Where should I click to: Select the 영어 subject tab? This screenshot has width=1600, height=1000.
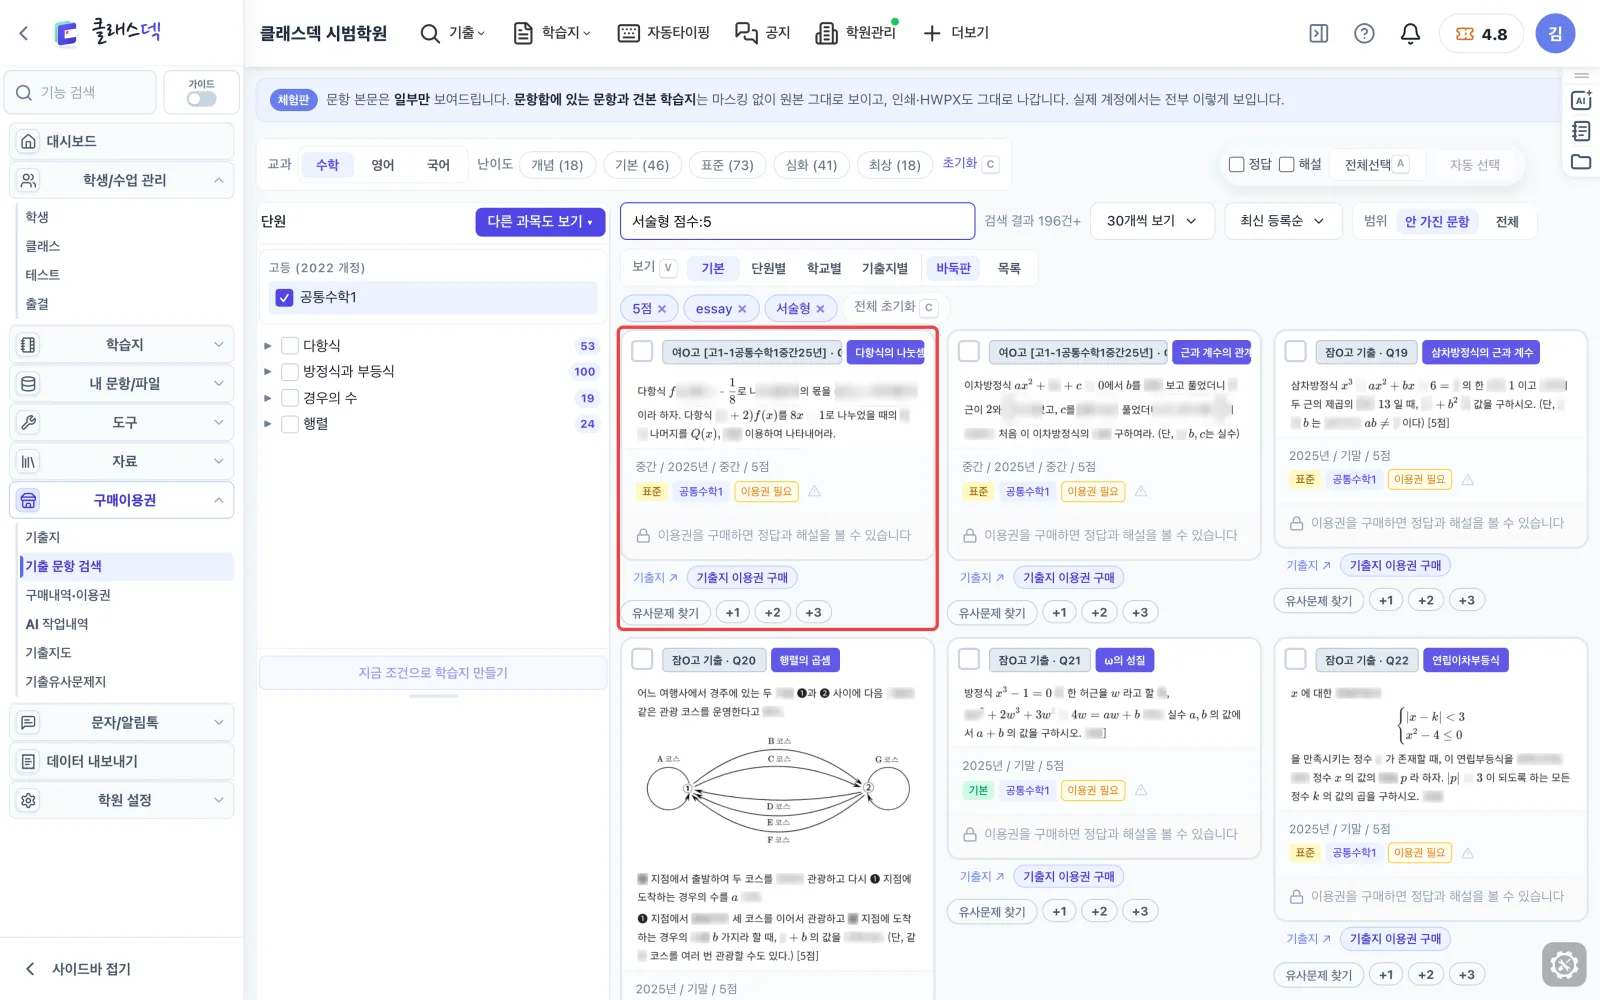[x=383, y=165]
